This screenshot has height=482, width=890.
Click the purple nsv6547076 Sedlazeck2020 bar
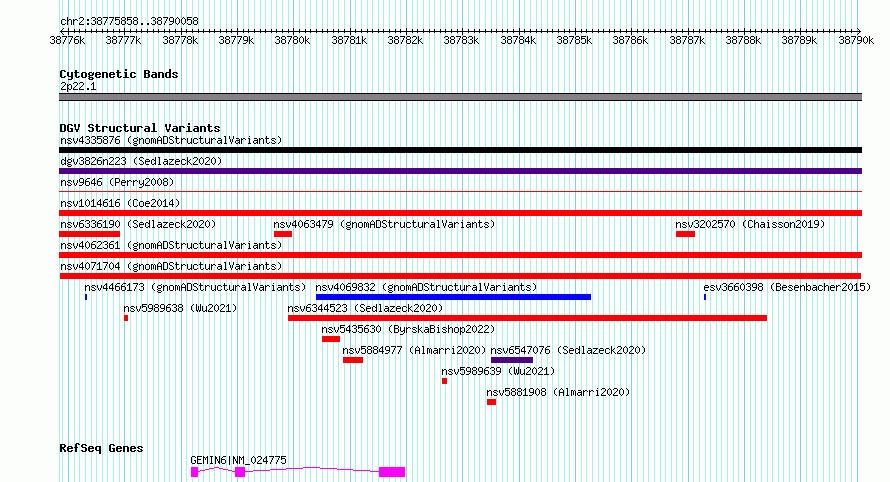coord(512,360)
